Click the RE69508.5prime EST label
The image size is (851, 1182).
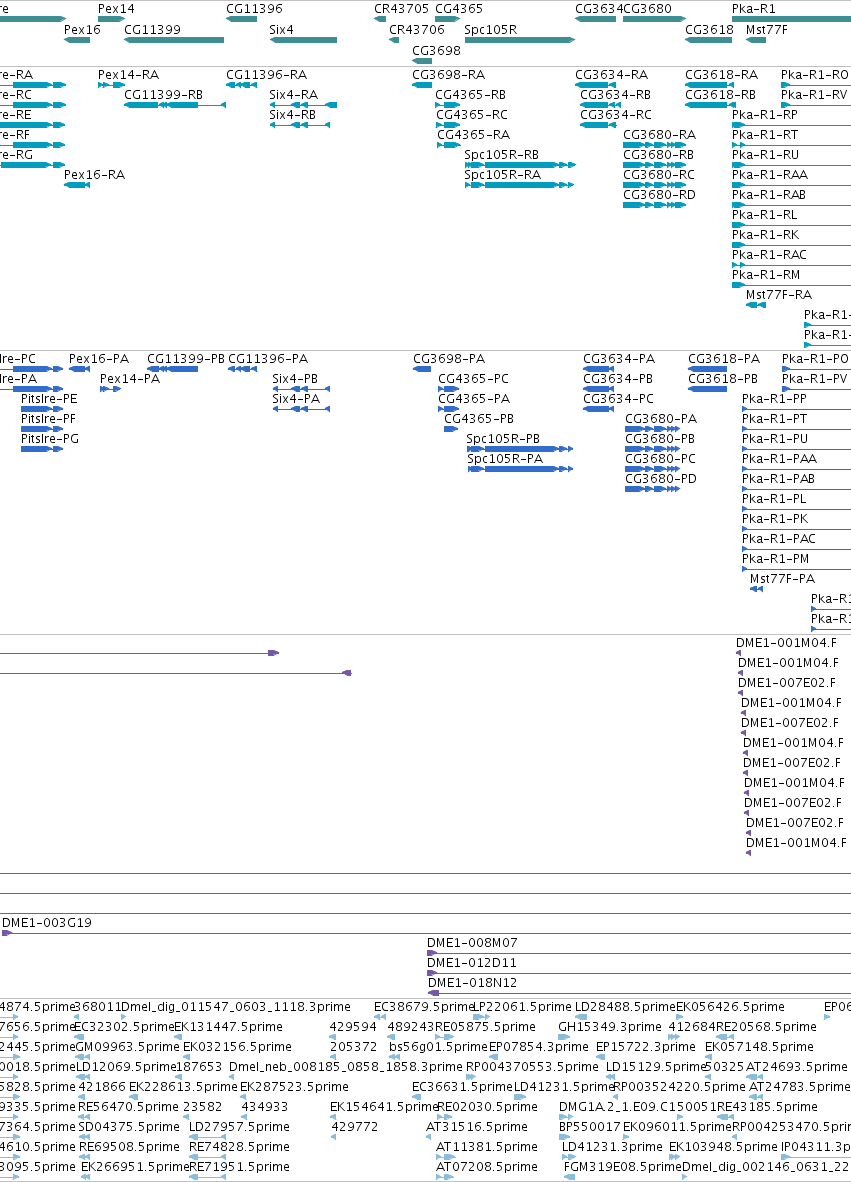point(130,1147)
